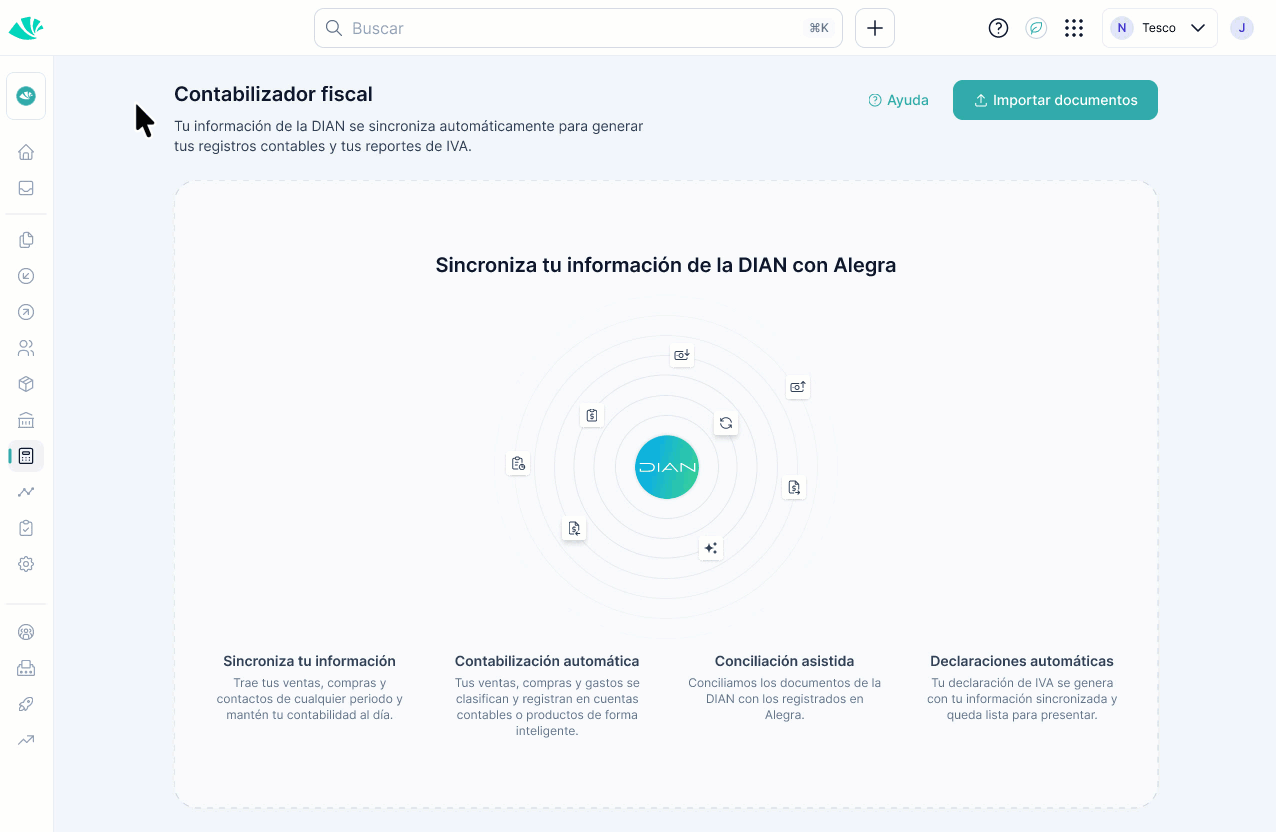Click the heading 'Sincroniza tu información de la DIAN con Alegra'
The height and width of the screenshot is (832, 1276).
[666, 265]
